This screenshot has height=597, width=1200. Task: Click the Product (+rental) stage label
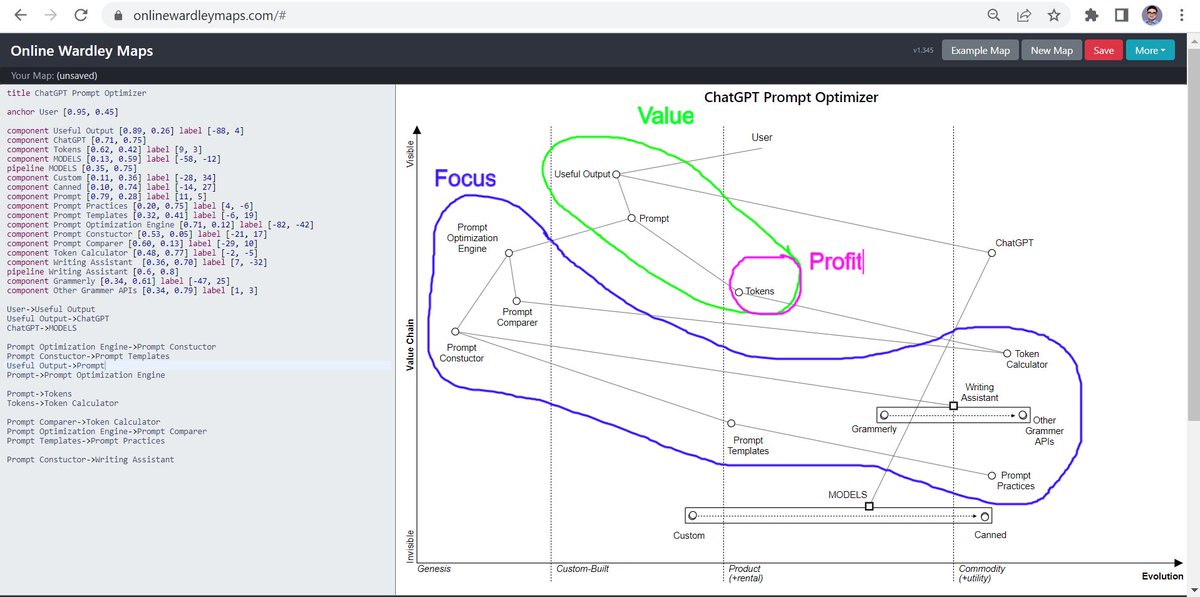pos(748,573)
